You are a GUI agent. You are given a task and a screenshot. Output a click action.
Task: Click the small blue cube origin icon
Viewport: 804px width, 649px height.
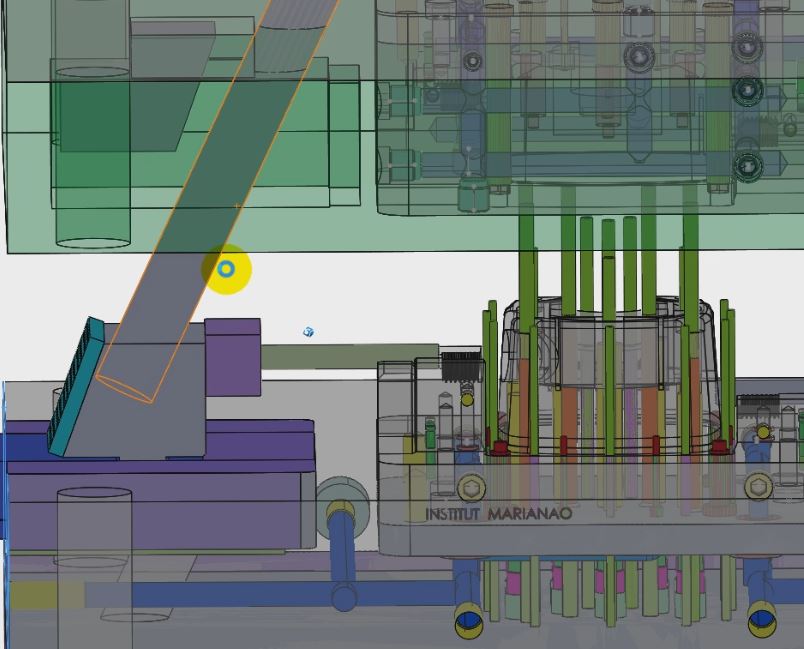pos(308,332)
